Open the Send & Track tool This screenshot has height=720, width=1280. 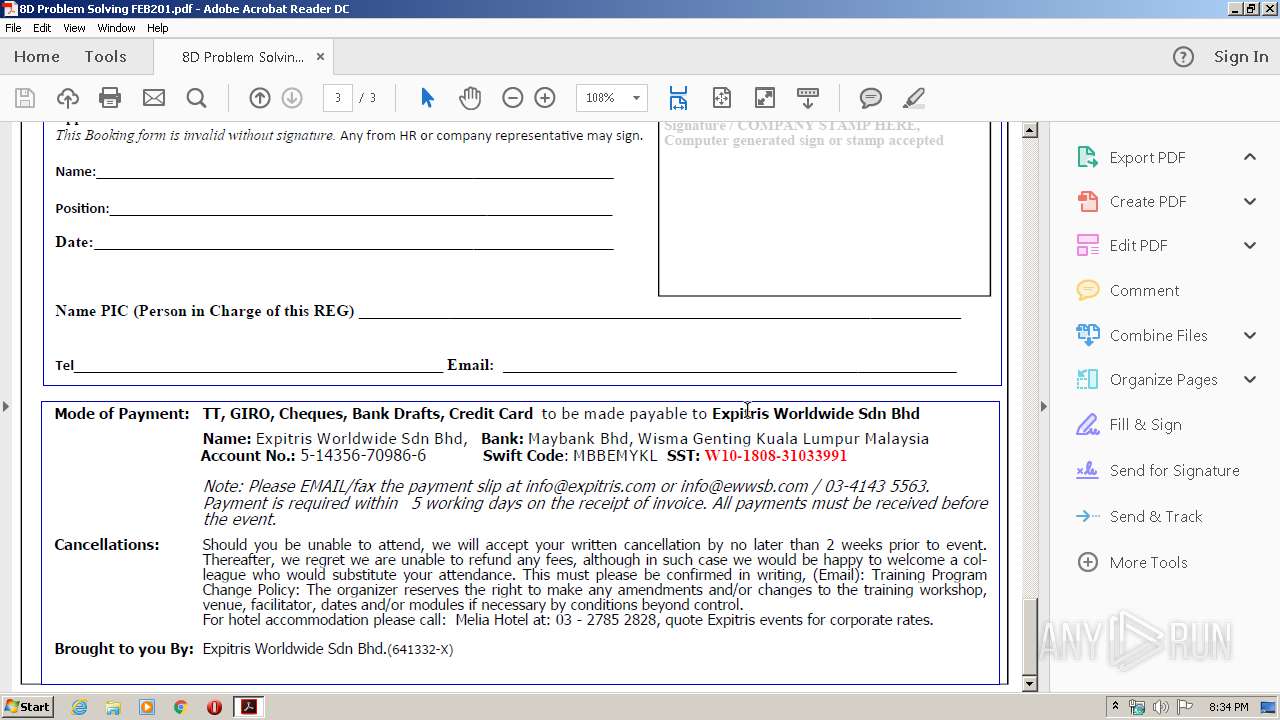point(1155,516)
